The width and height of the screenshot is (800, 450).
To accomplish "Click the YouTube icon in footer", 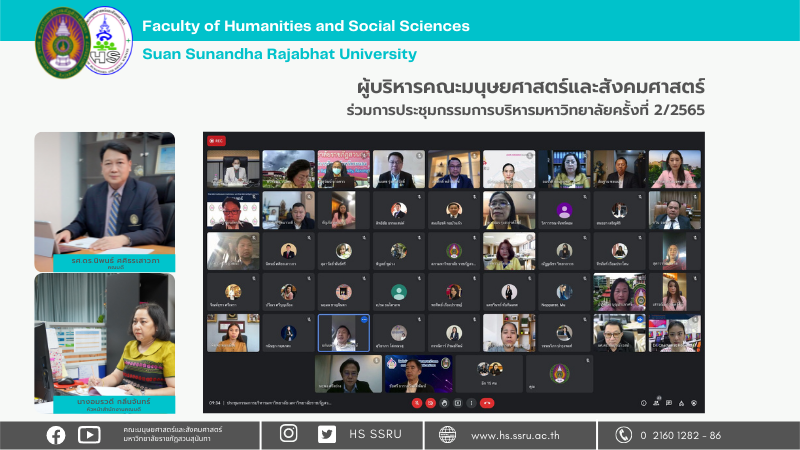I will 89,434.
